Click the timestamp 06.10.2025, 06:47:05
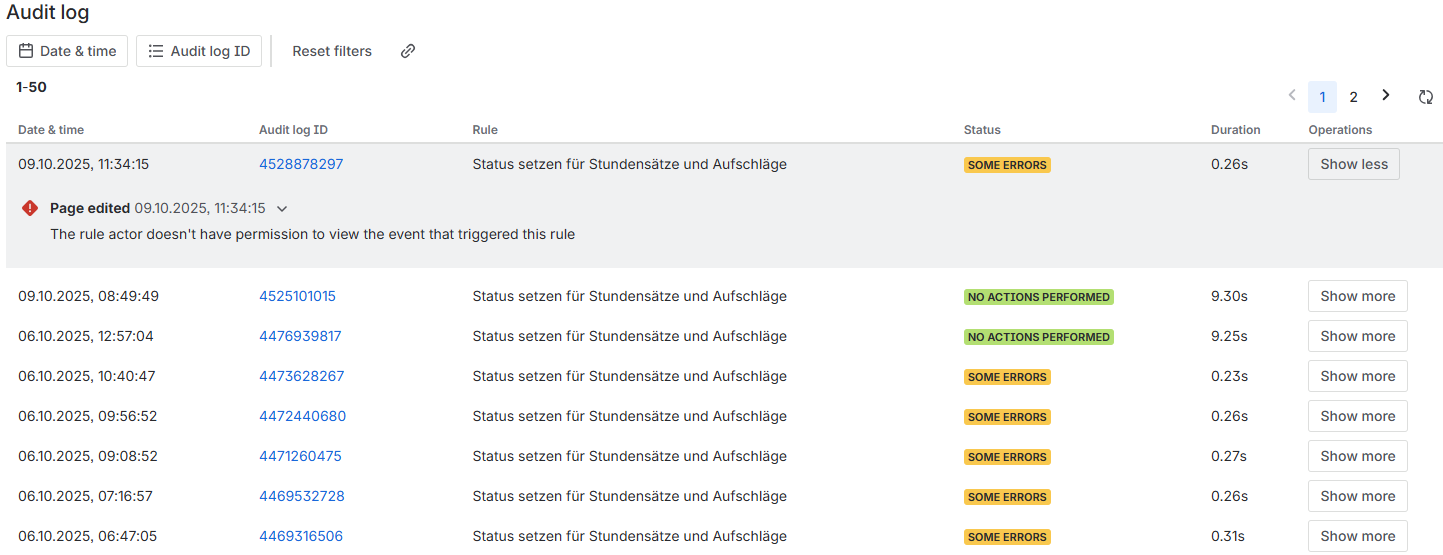This screenshot has height=555, width=1443. 87,536
